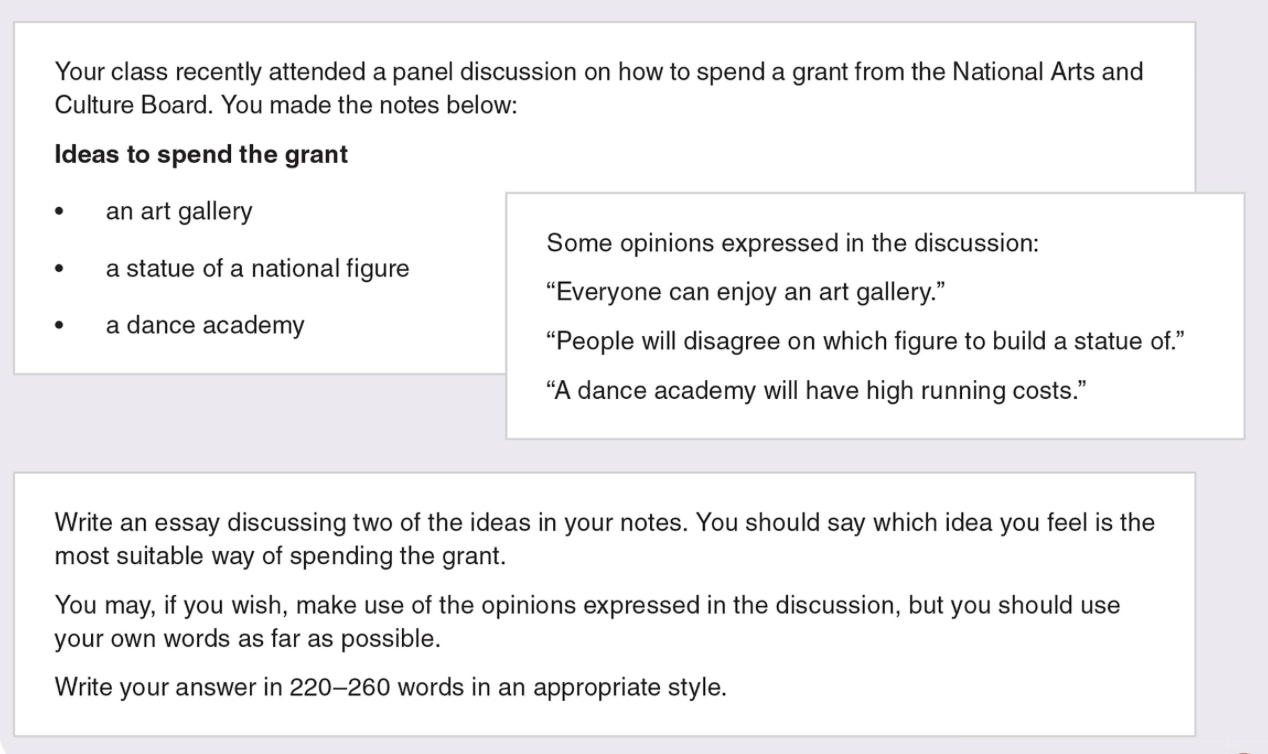
Task: Select the "a statue of a national figure" bullet
Action: click(257, 269)
